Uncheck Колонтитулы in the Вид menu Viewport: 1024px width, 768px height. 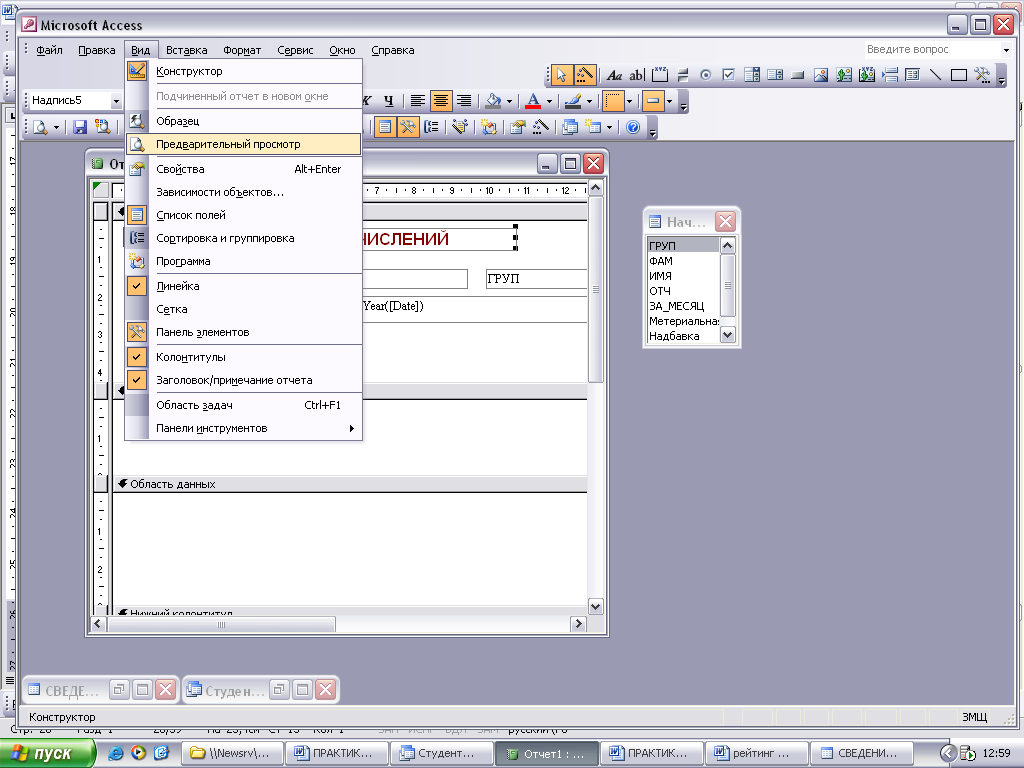point(243,357)
